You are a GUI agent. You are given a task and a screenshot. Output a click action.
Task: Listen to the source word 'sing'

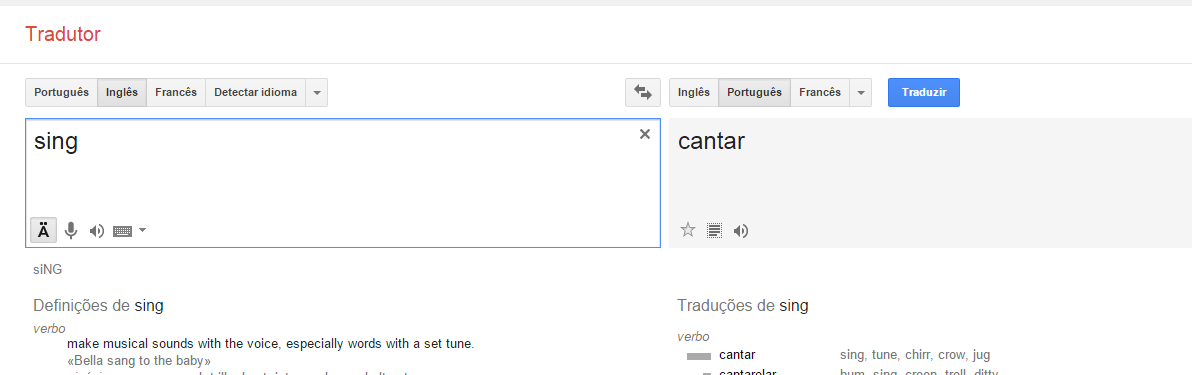tap(97, 230)
